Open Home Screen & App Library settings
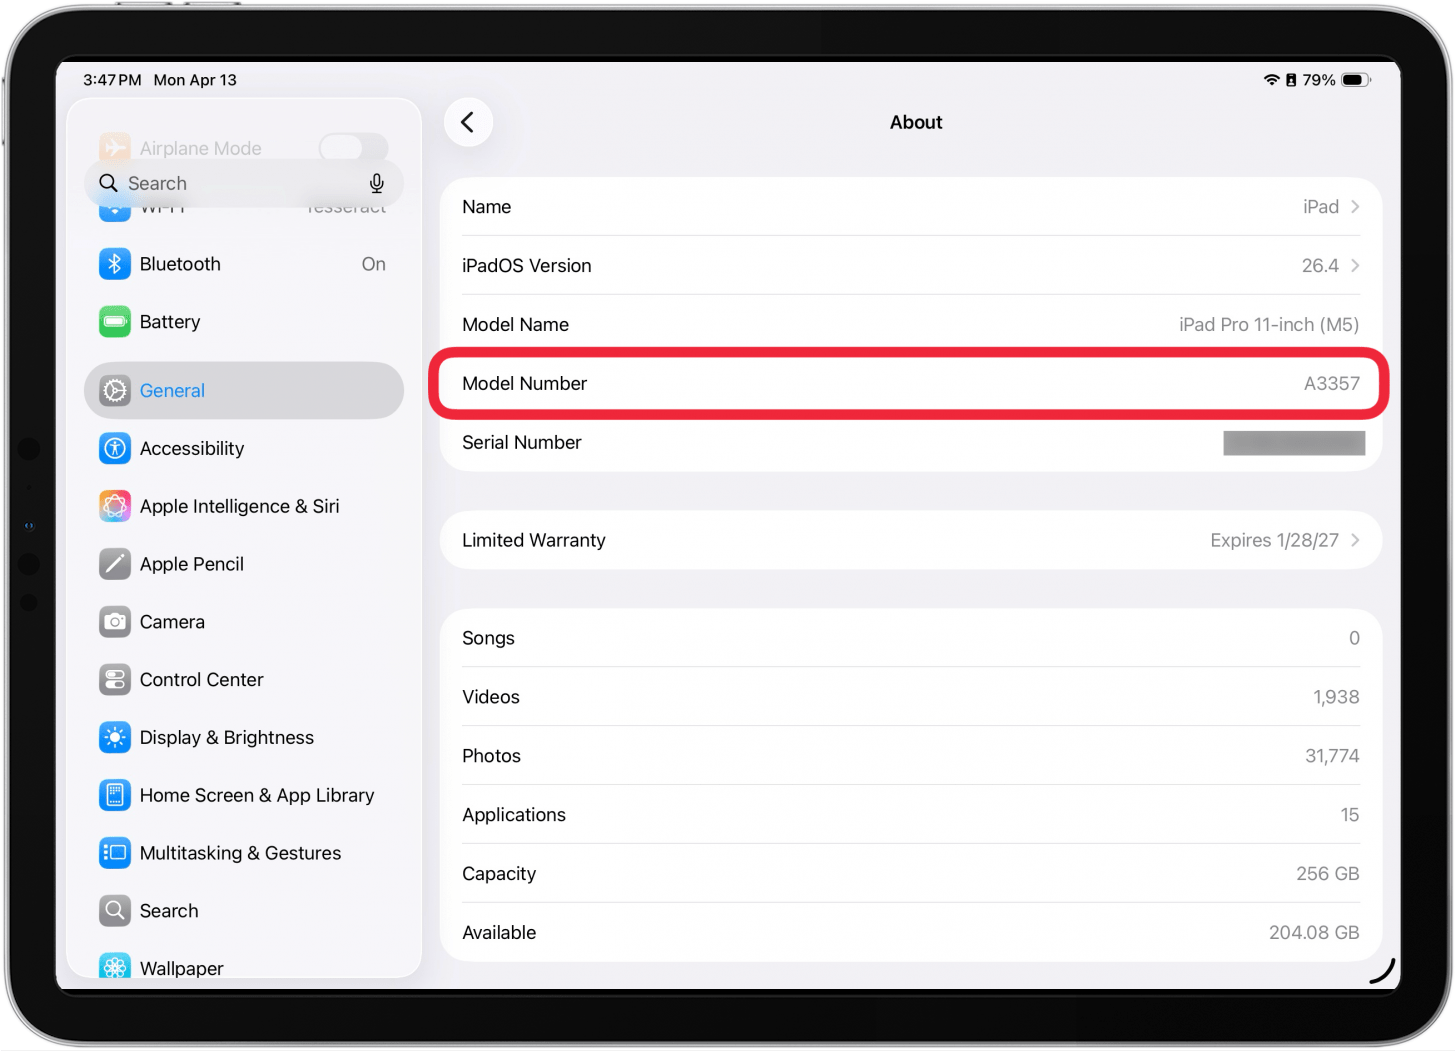 pos(244,796)
